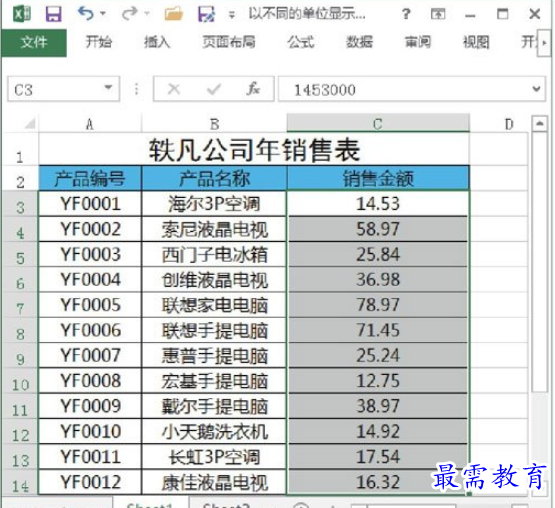
Task: Cancel the formula entry with X
Action: [x=174, y=89]
